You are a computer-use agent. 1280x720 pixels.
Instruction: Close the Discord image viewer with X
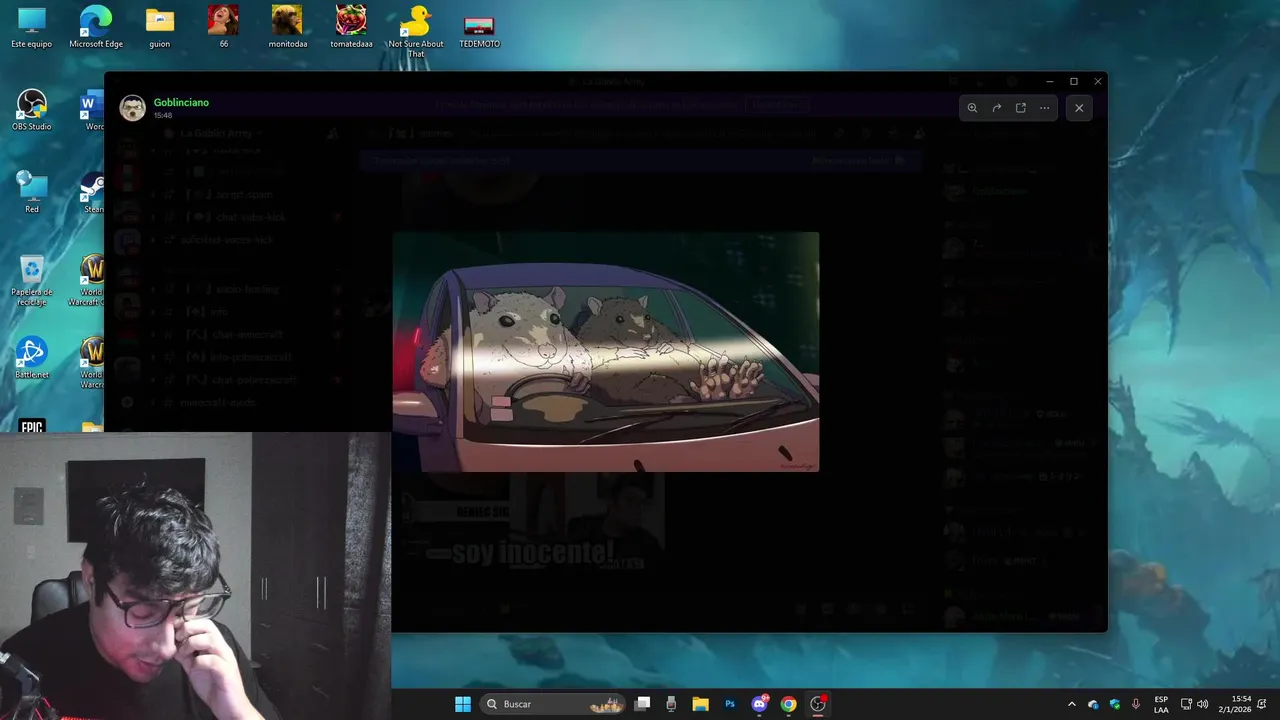pyautogui.click(x=1079, y=108)
